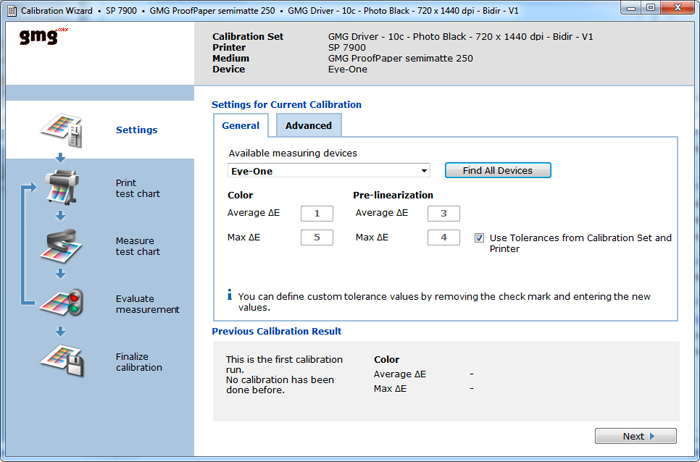Click the Previous Calibration Result heading
Viewport: 700px width, 462px height.
point(276,331)
